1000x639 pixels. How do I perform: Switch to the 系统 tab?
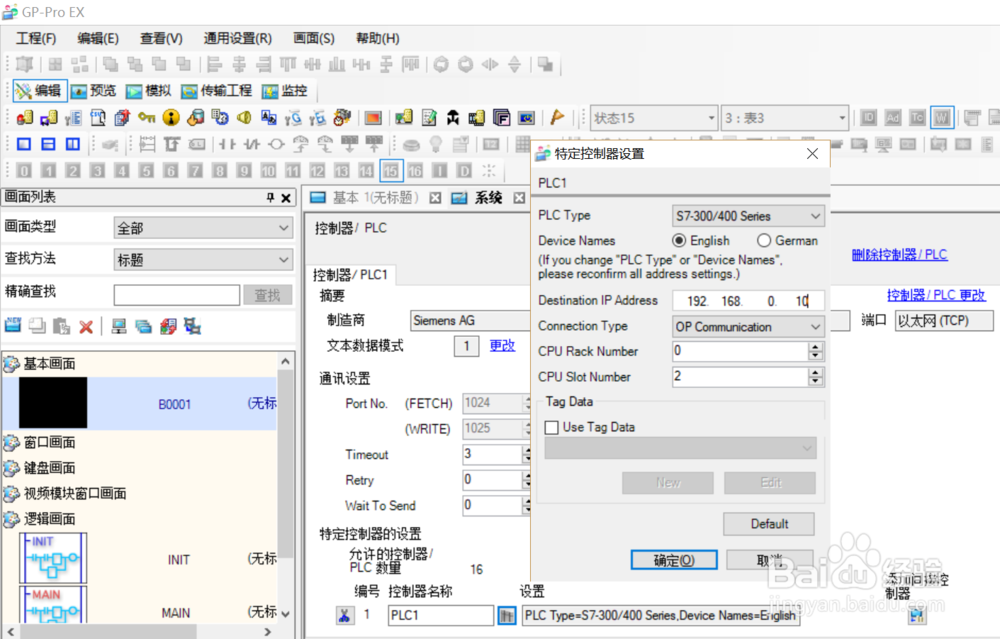[488, 198]
